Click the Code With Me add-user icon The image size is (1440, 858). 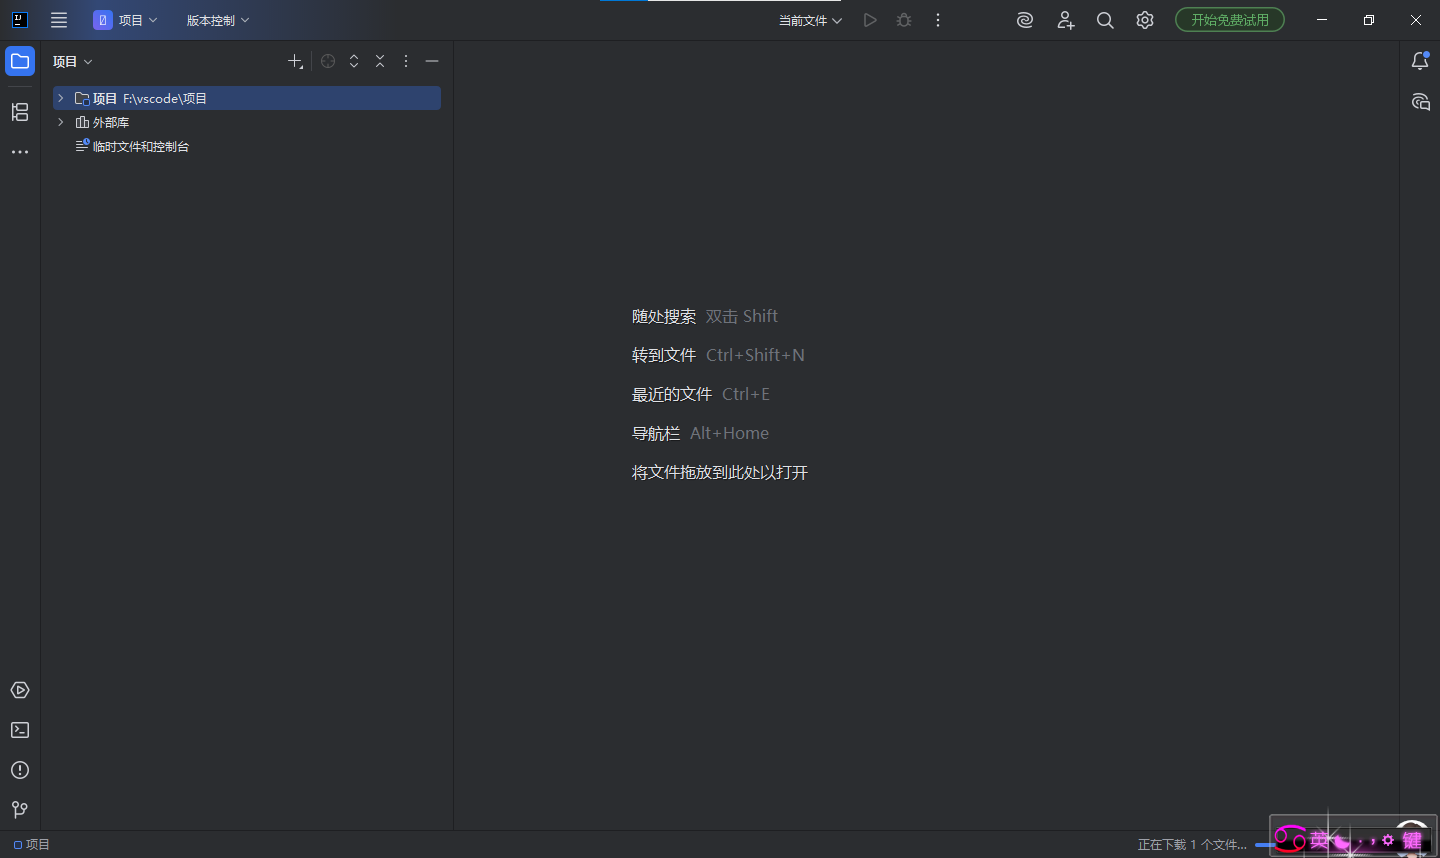(1065, 20)
